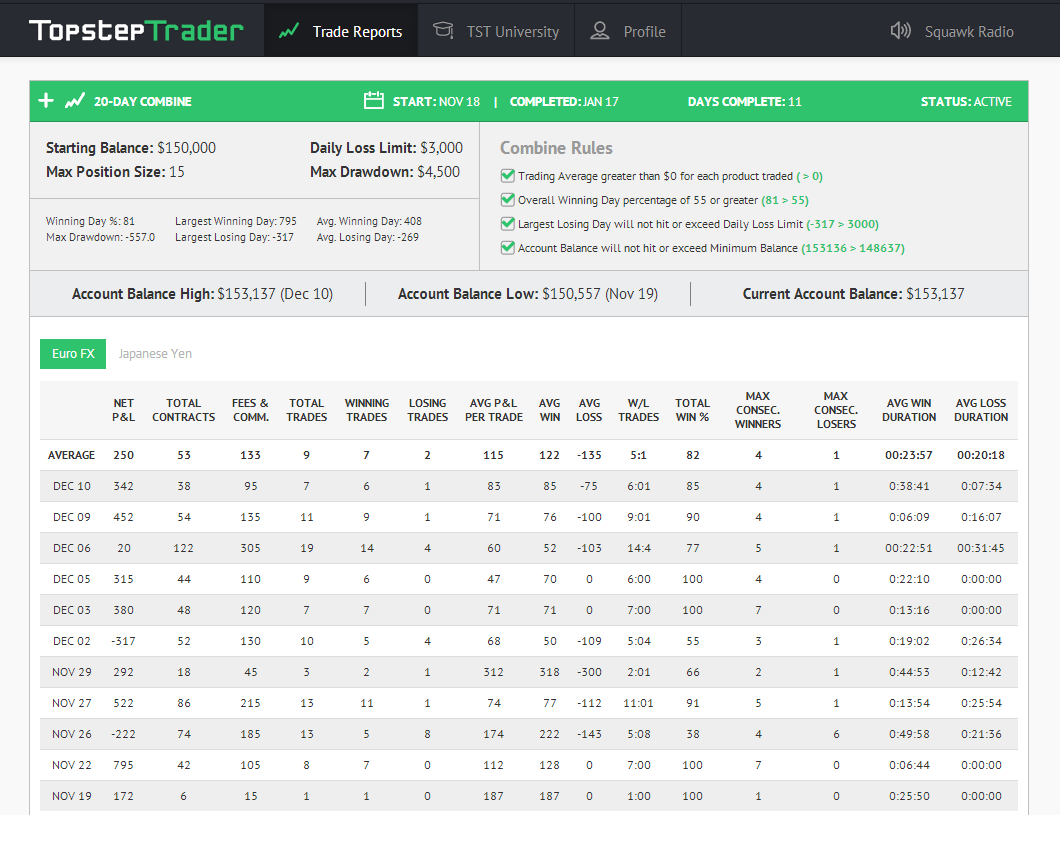This screenshot has height=858, width=1060.
Task: Select the NOV 29 row
Action: [x=529, y=672]
